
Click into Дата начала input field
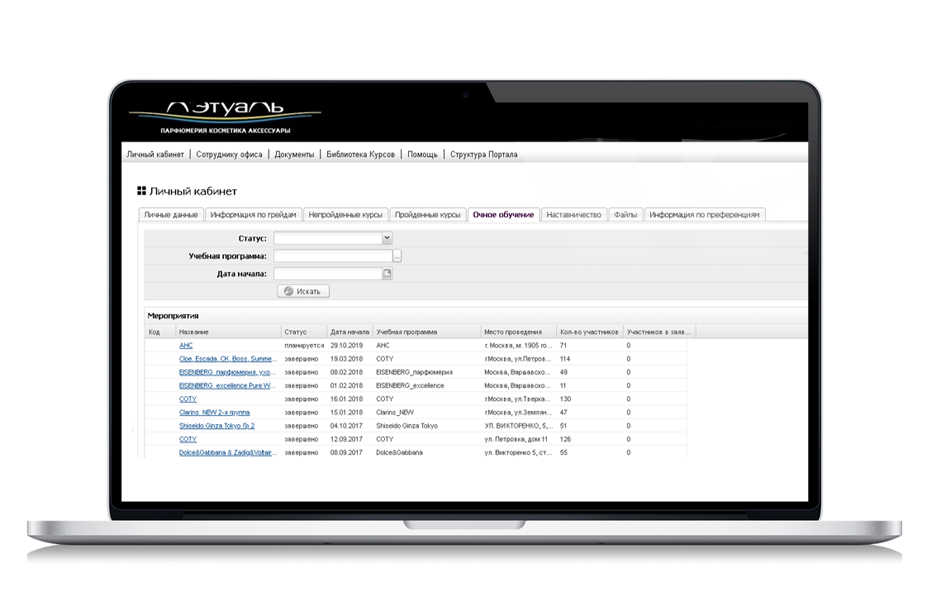click(x=328, y=273)
